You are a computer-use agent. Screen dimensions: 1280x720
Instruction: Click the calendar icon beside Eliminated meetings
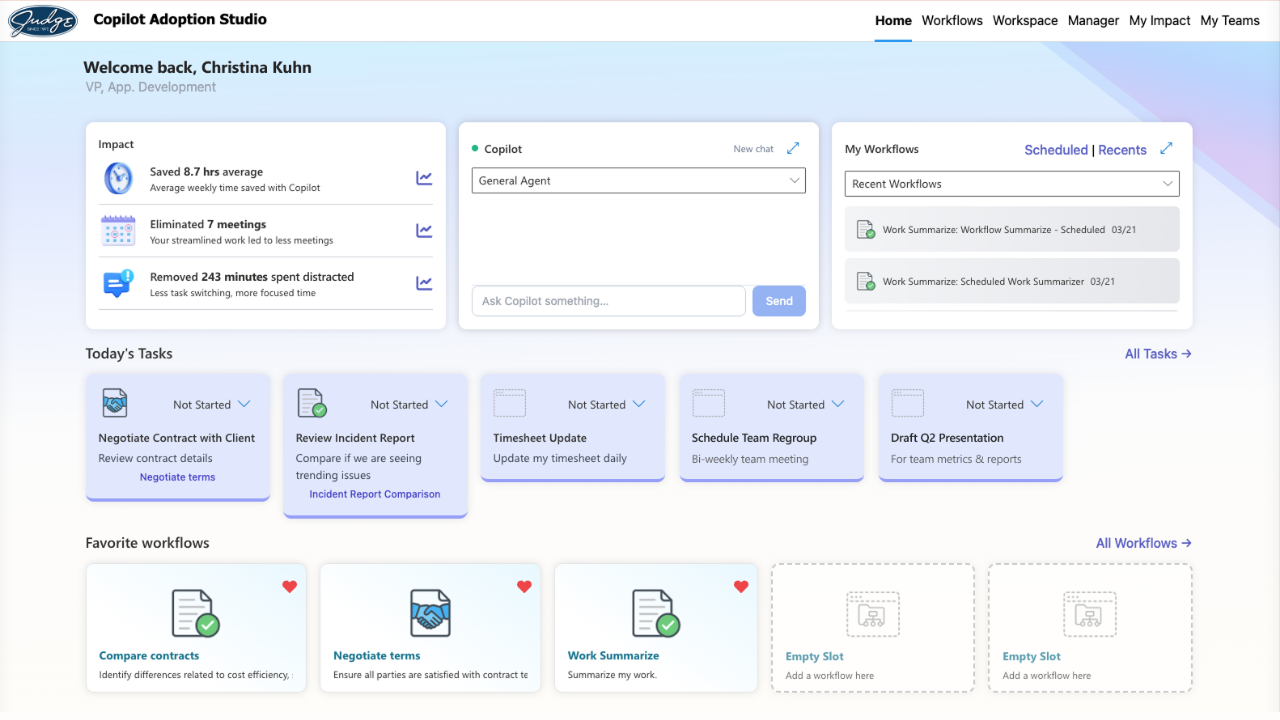pos(118,231)
